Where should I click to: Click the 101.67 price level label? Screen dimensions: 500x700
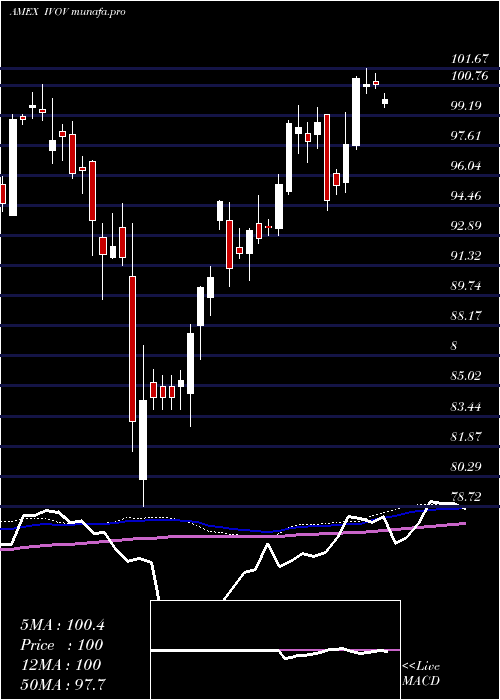[x=470, y=59]
